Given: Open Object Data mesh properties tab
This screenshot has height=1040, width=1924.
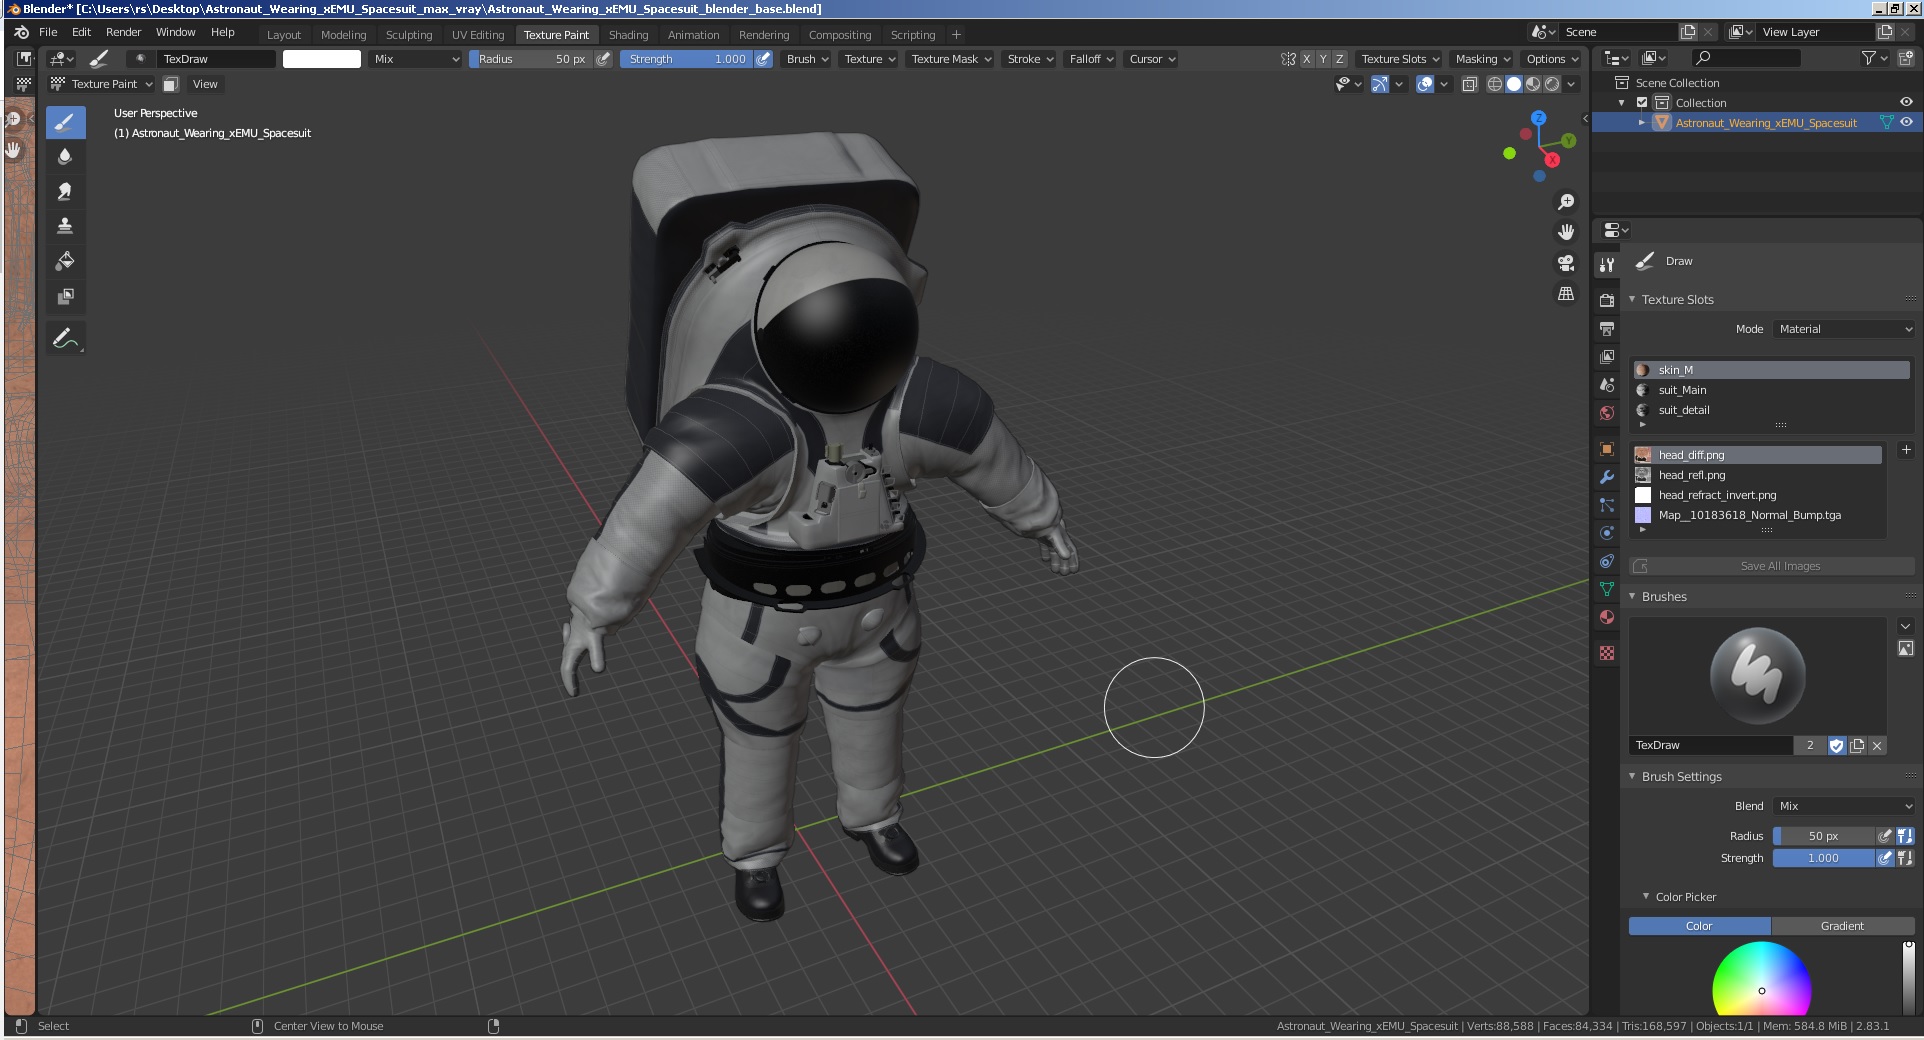Looking at the screenshot, I should pyautogui.click(x=1607, y=589).
